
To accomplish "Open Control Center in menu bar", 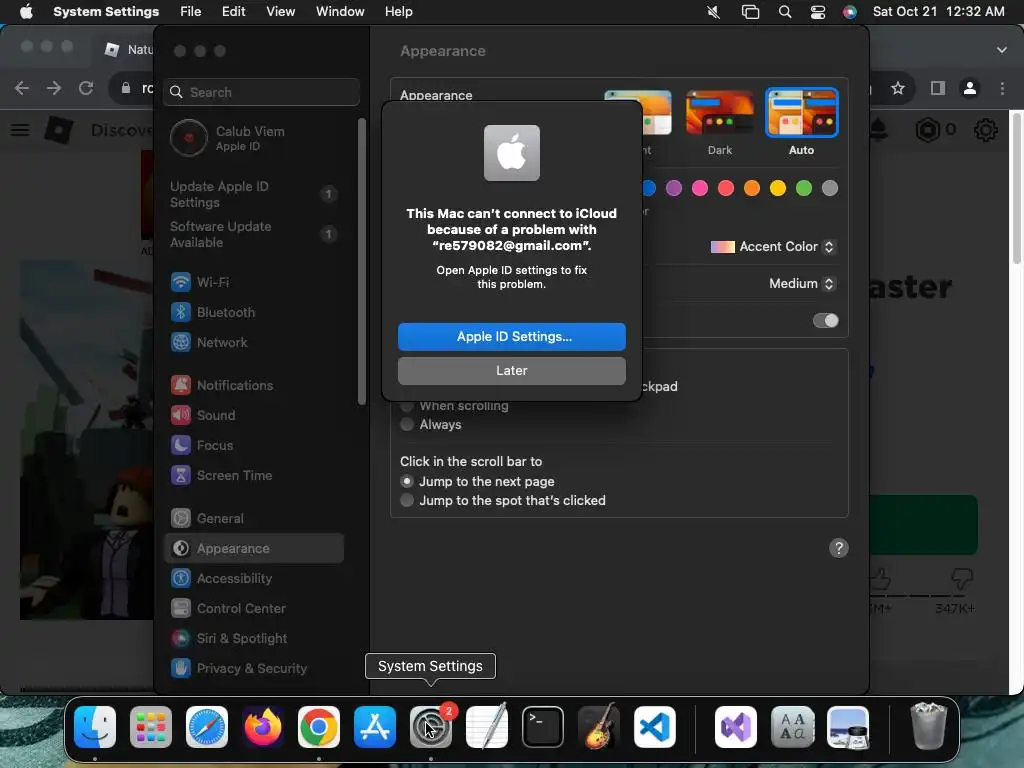I will [818, 12].
